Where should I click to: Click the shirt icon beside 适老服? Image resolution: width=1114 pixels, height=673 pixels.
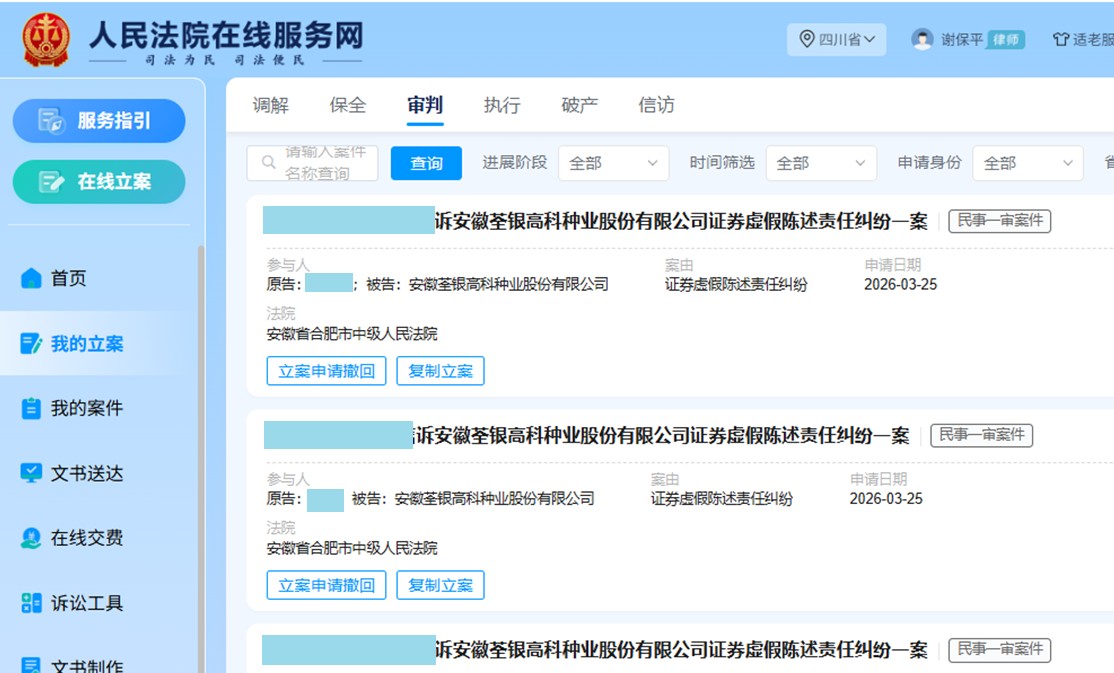(1061, 39)
